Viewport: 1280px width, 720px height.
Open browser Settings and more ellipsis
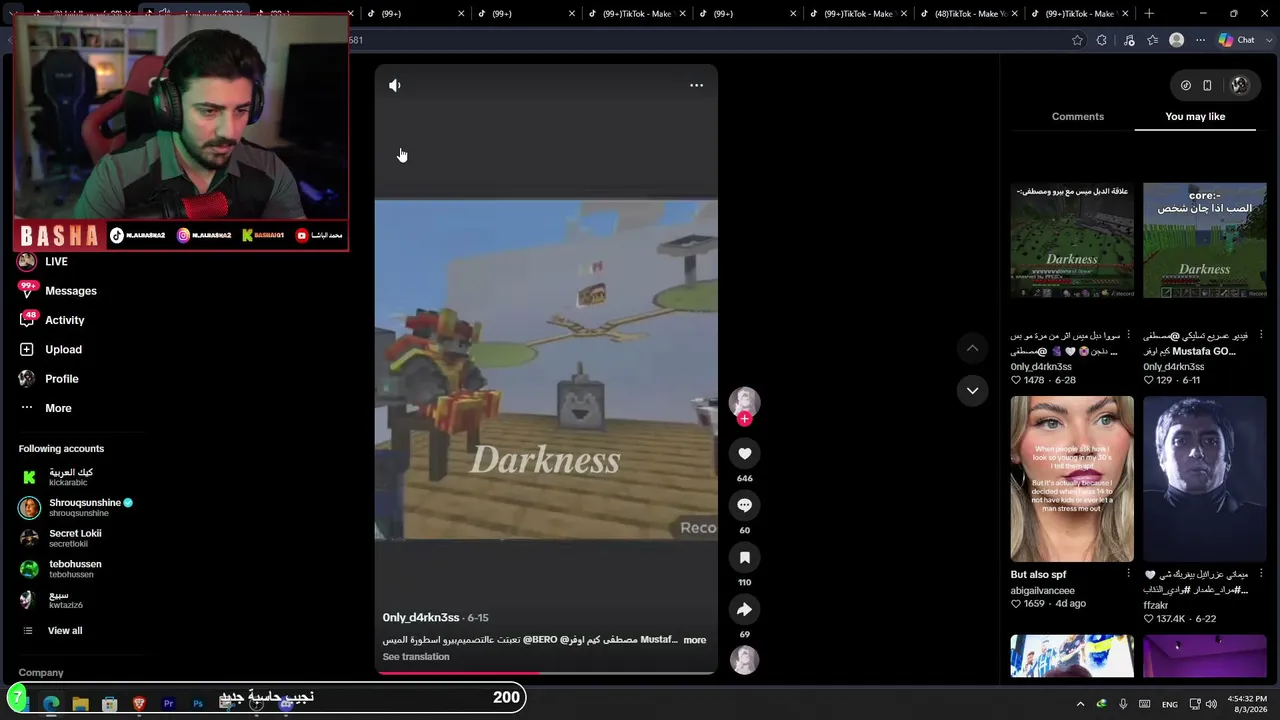(x=1201, y=40)
